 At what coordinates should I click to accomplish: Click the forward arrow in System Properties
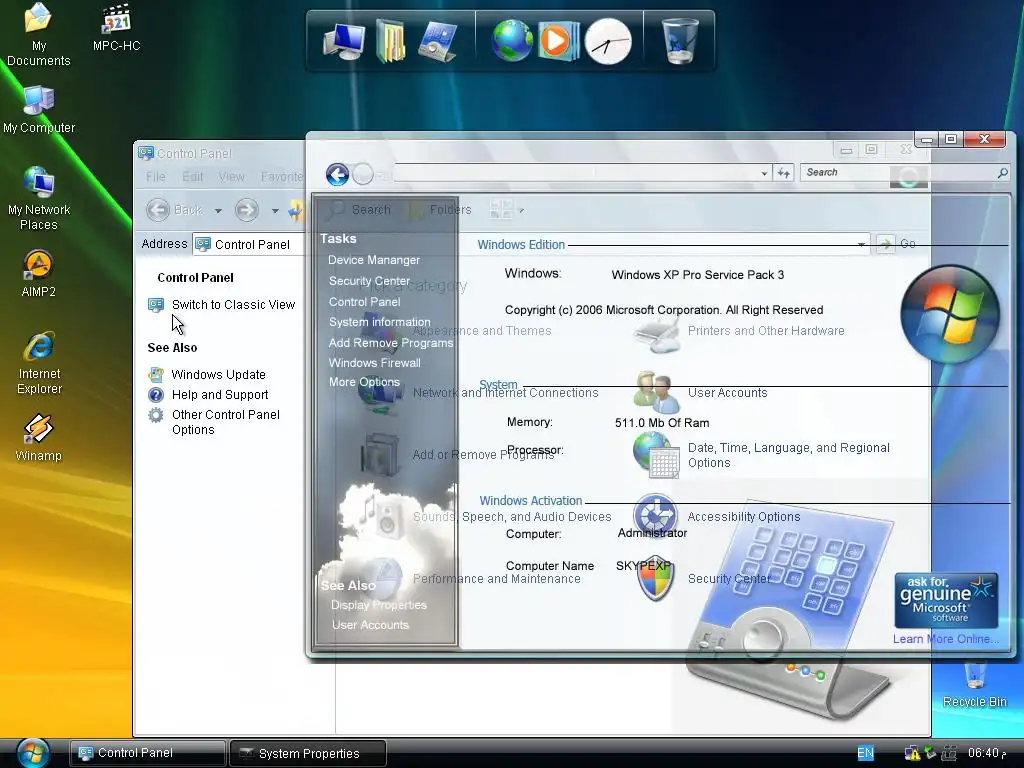(x=362, y=174)
